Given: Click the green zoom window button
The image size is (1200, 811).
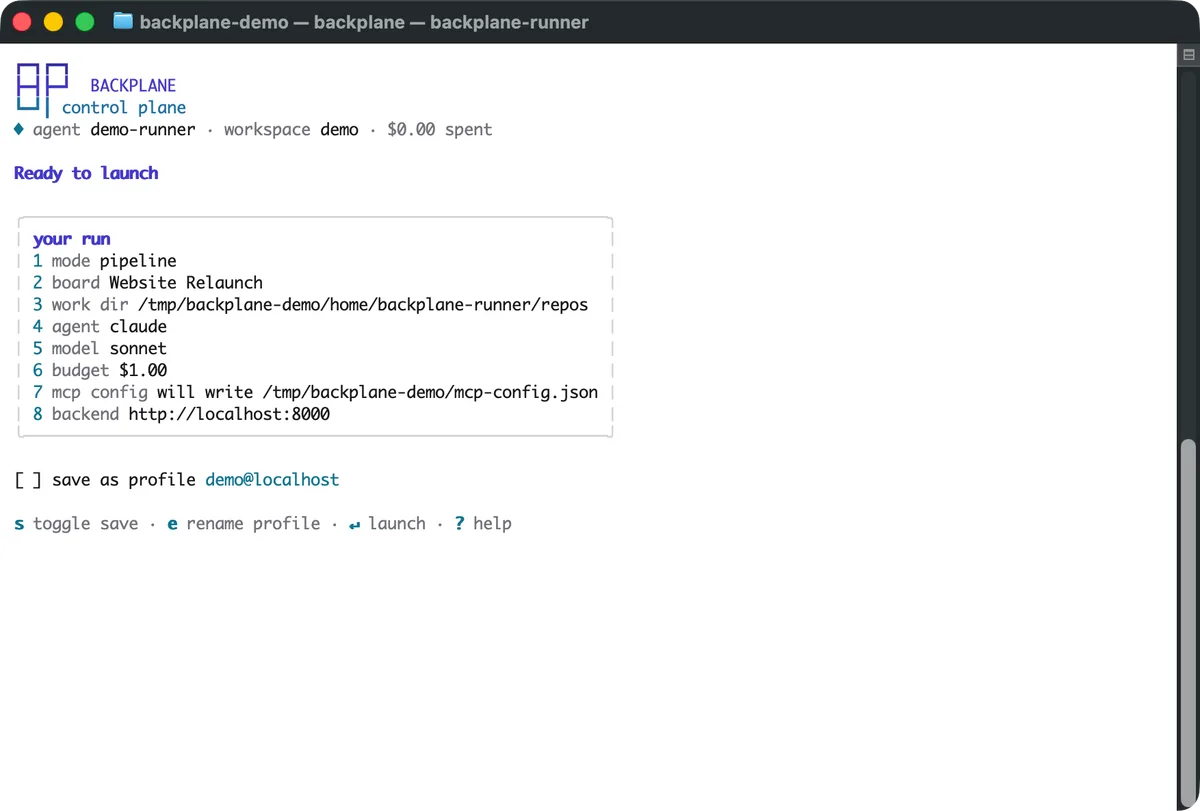Looking at the screenshot, I should [85, 21].
